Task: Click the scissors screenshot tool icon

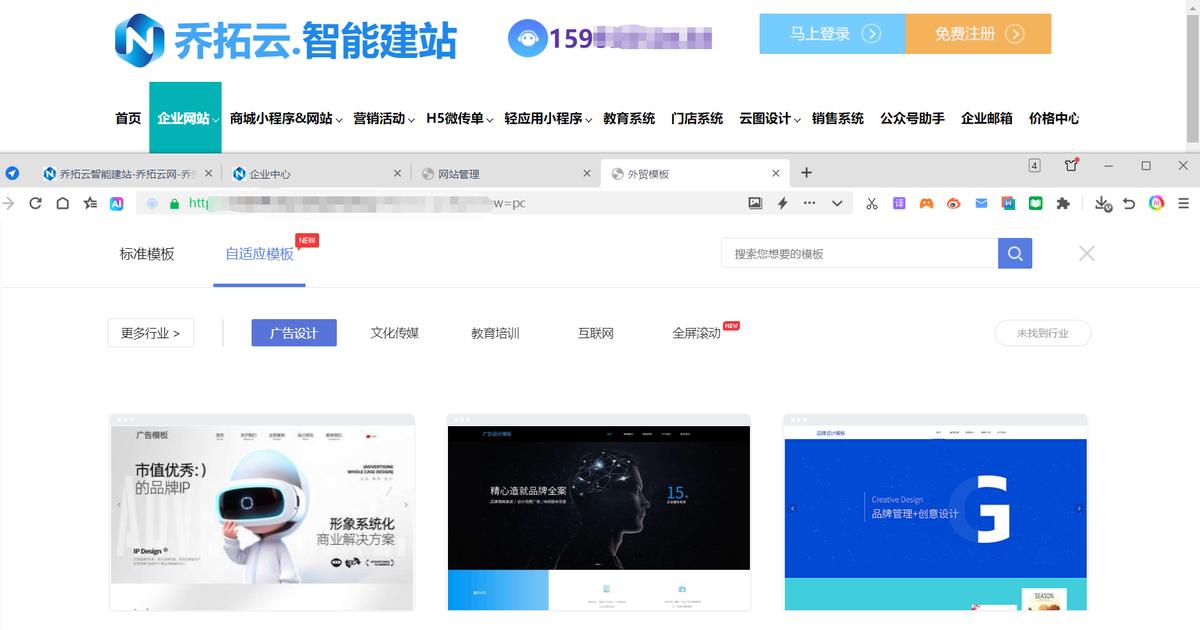Action: (x=872, y=203)
